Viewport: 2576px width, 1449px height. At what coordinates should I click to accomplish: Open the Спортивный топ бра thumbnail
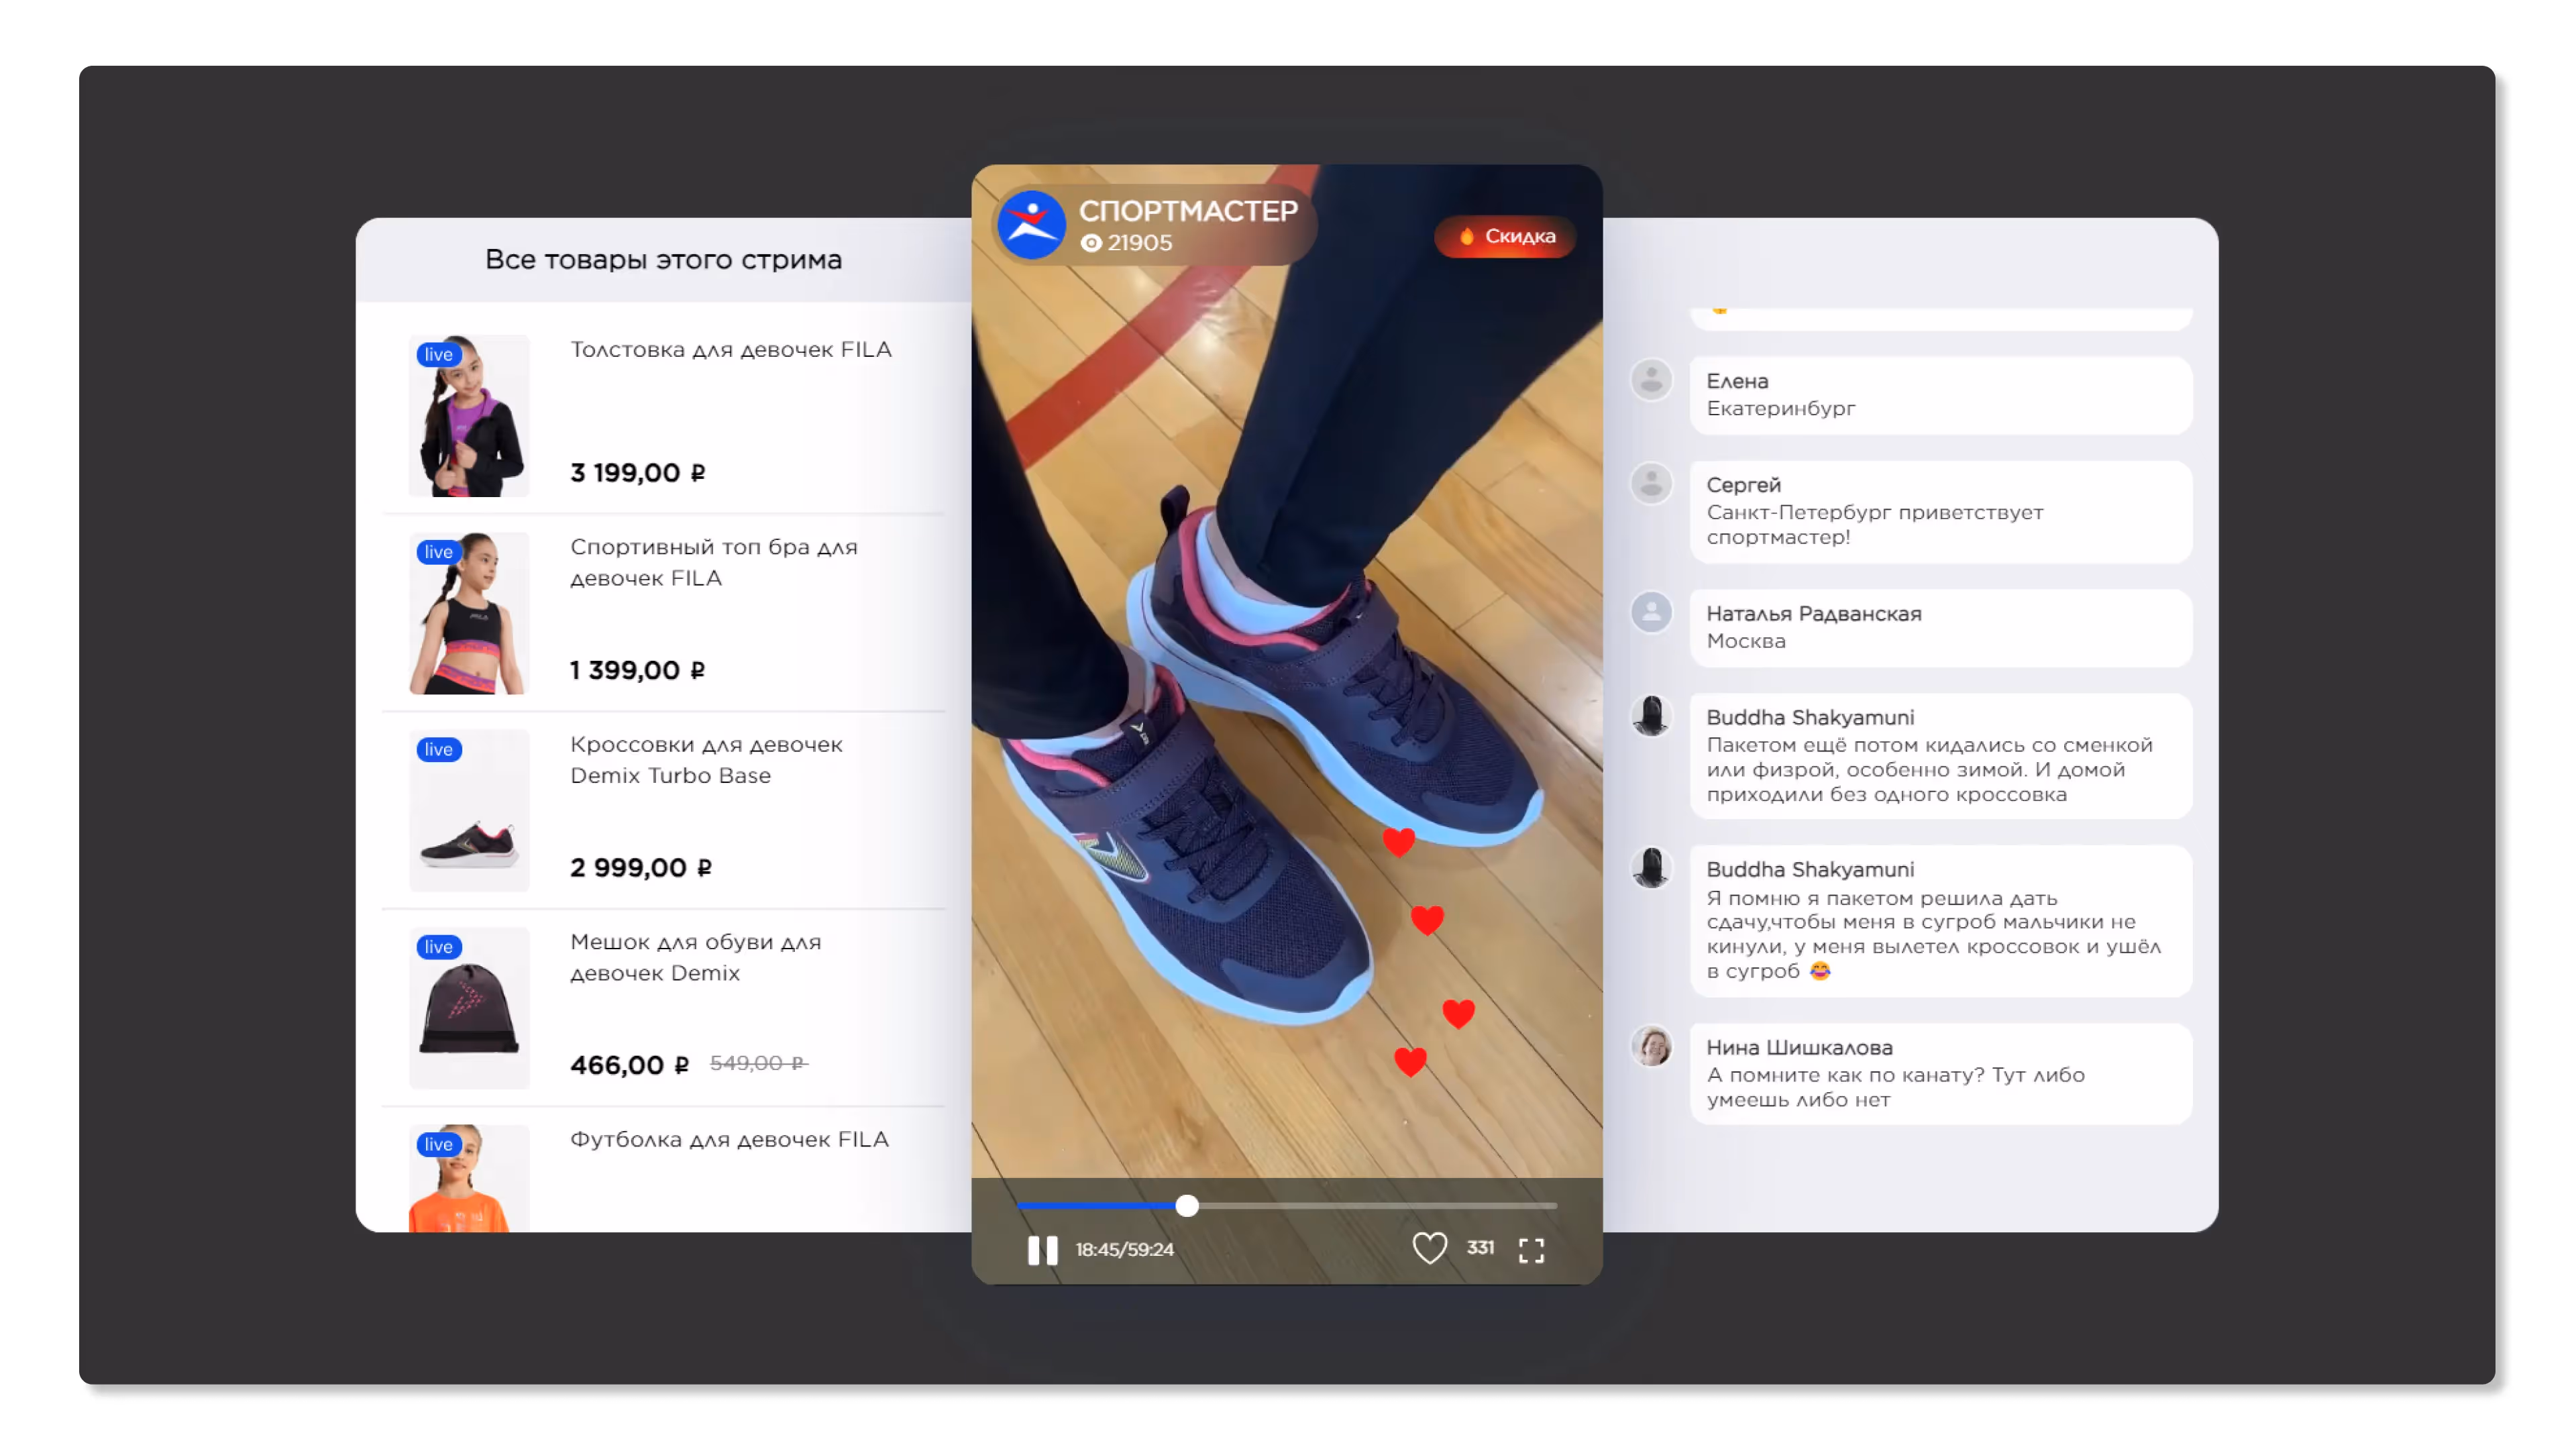pos(469,613)
